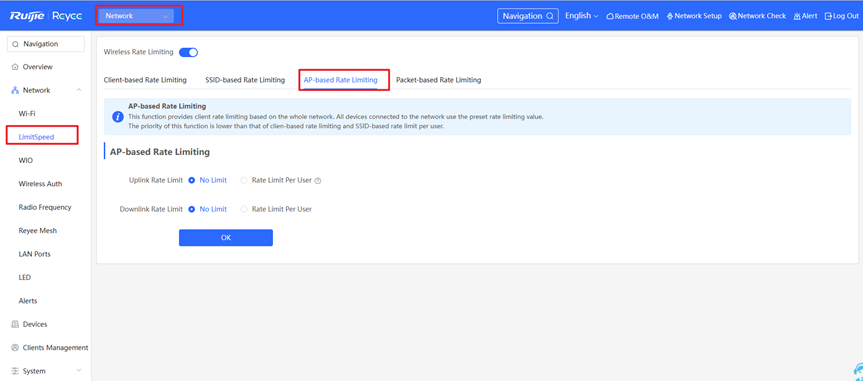Select No Limit for Uplink Rate Limit
Screen dimensions: 863x381
[207, 180]
